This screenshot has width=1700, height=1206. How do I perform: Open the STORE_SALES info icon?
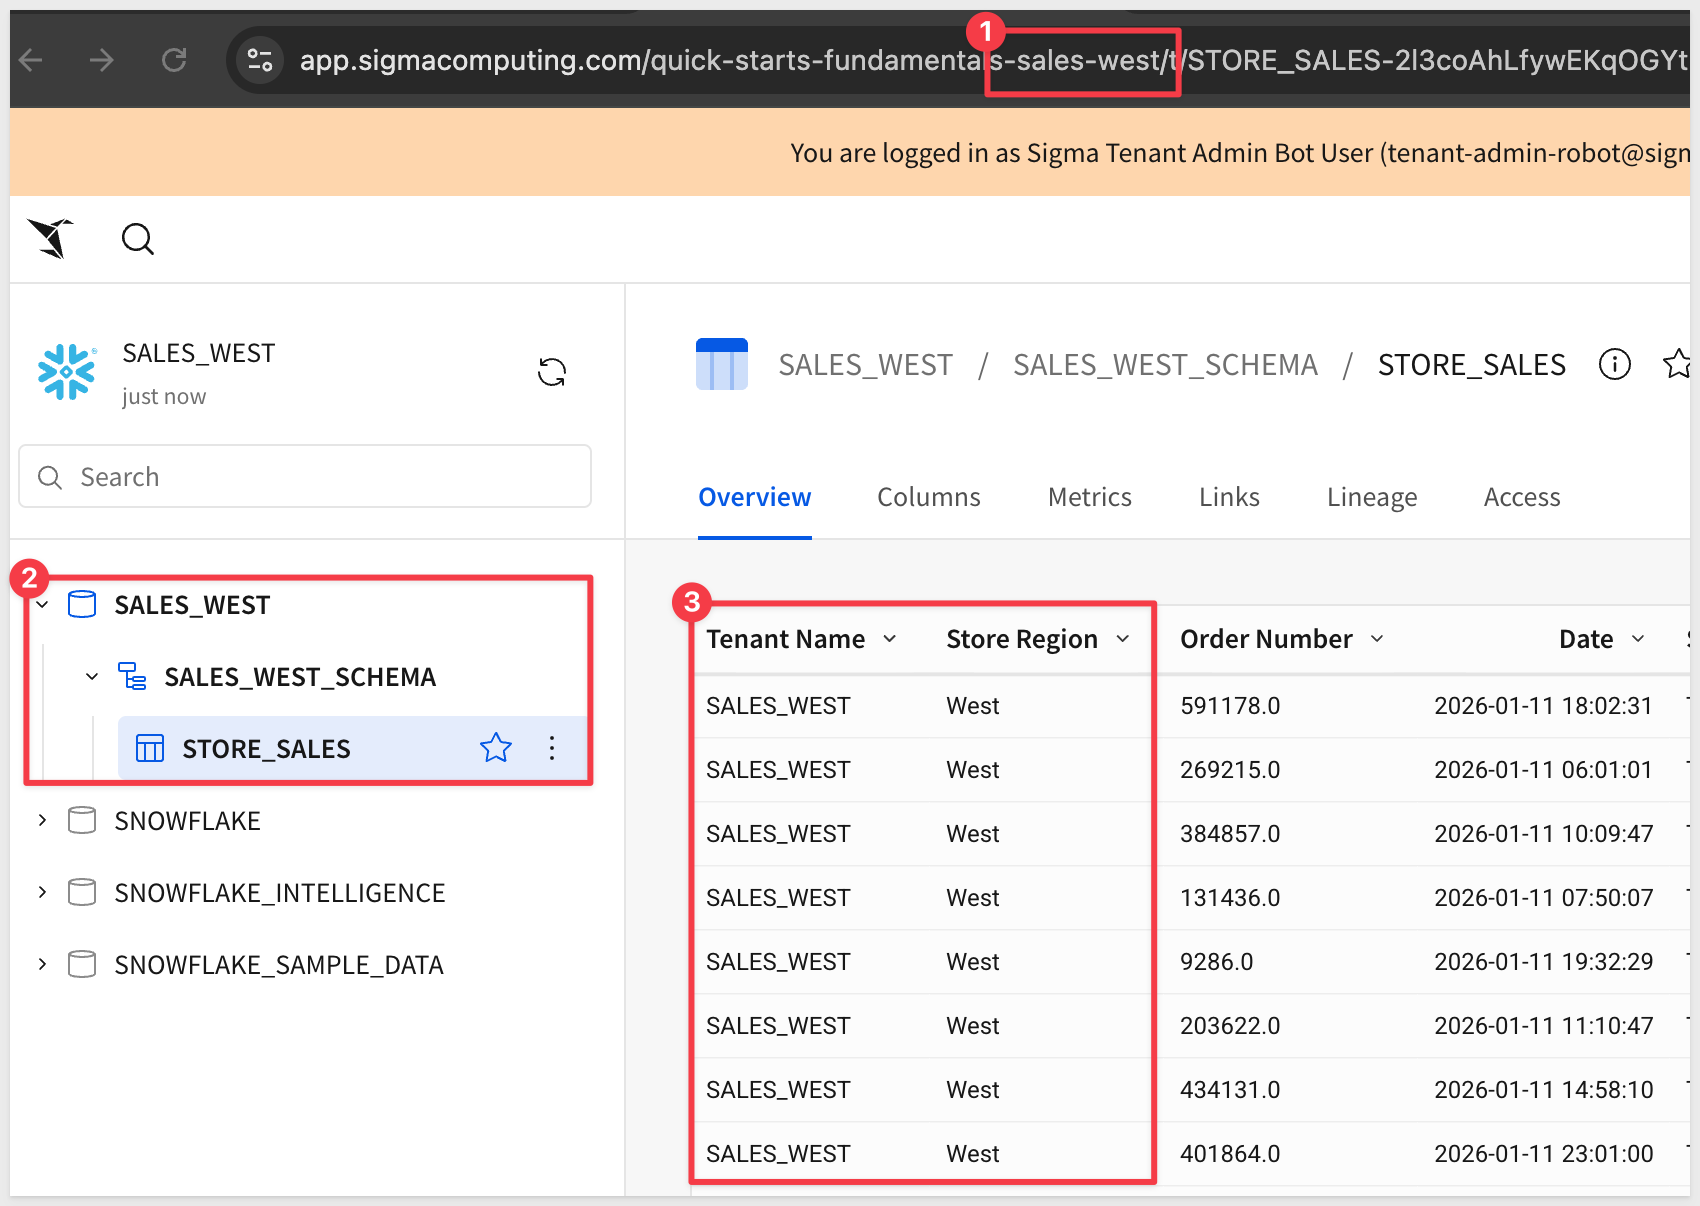pos(1614,365)
